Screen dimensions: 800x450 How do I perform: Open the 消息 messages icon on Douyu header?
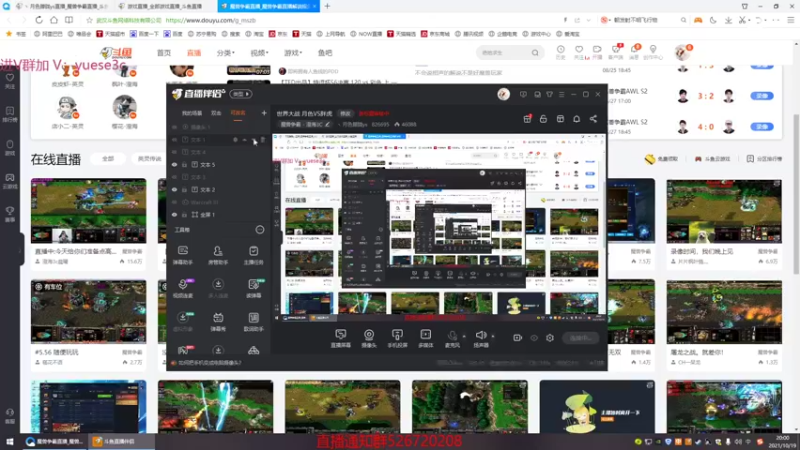(x=634, y=52)
